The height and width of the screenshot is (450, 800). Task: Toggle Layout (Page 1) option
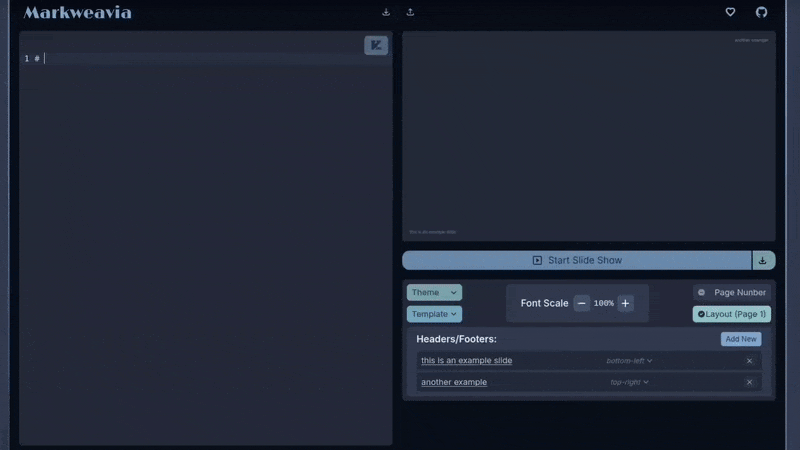tap(732, 314)
